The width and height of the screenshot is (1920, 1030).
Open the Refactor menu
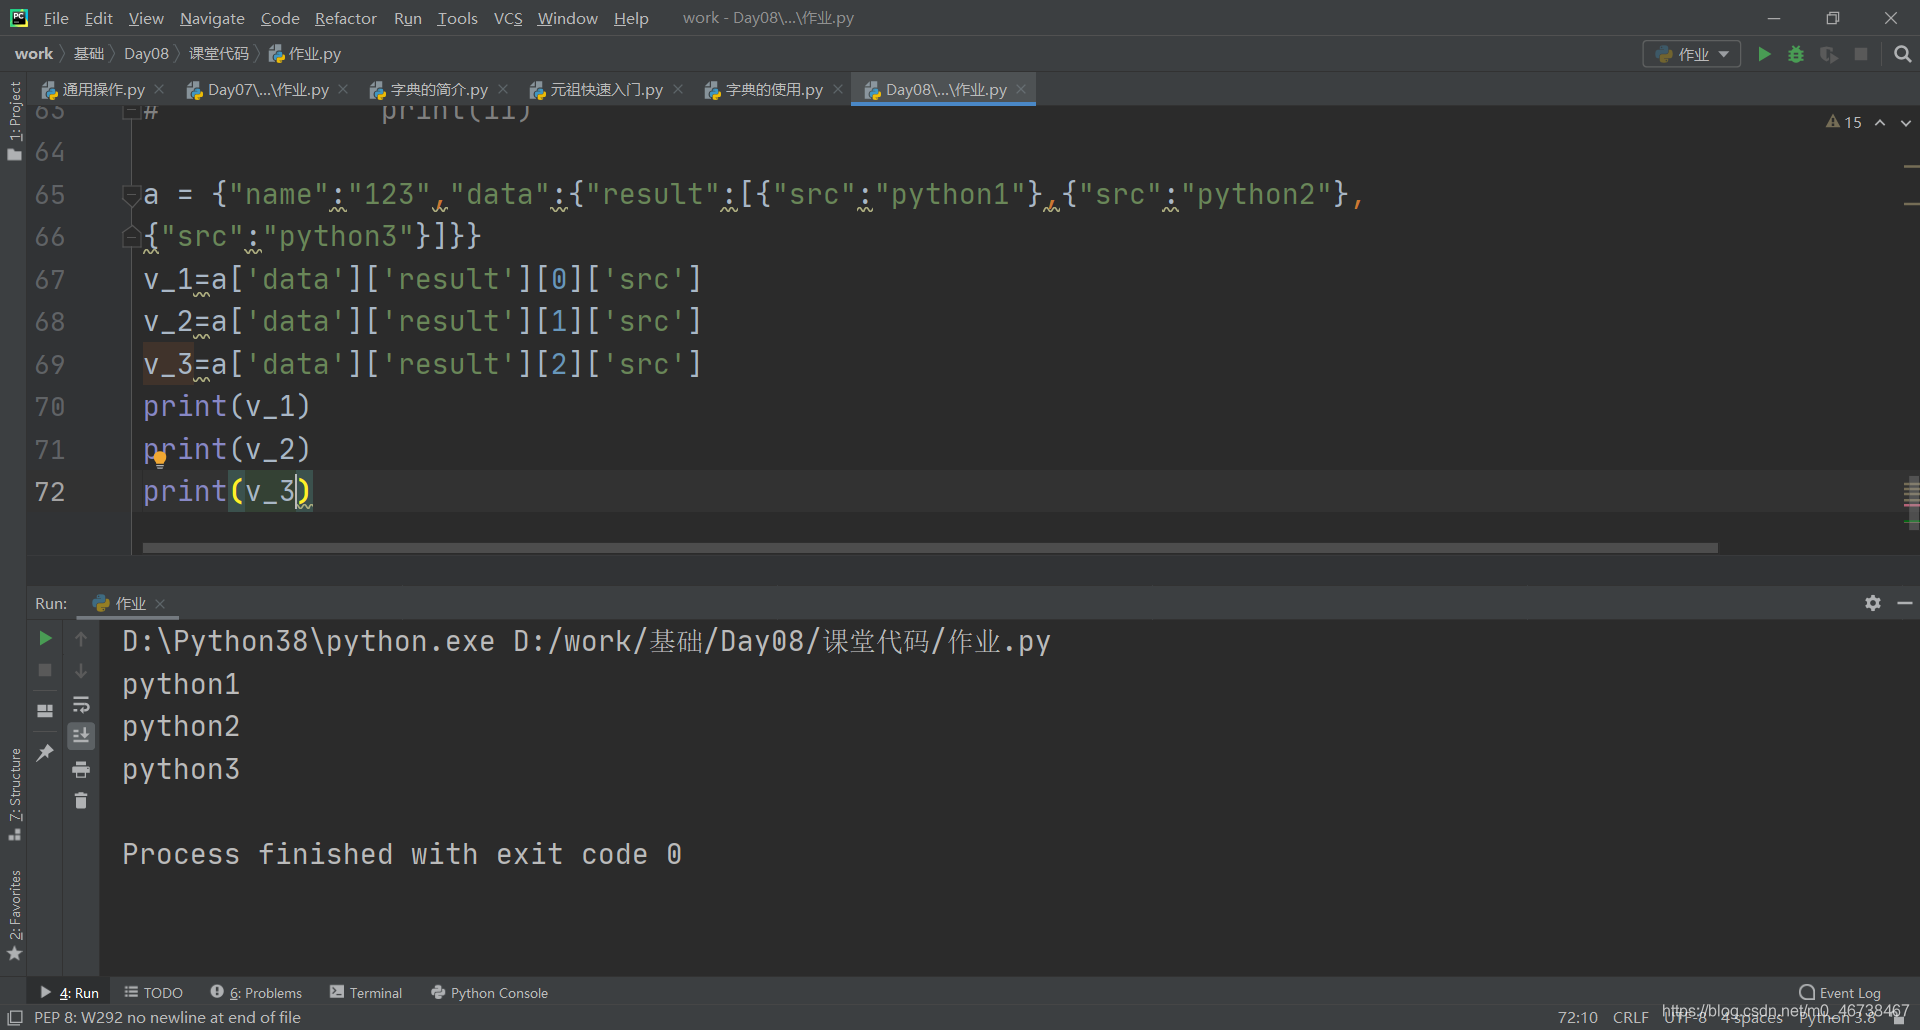(x=345, y=18)
